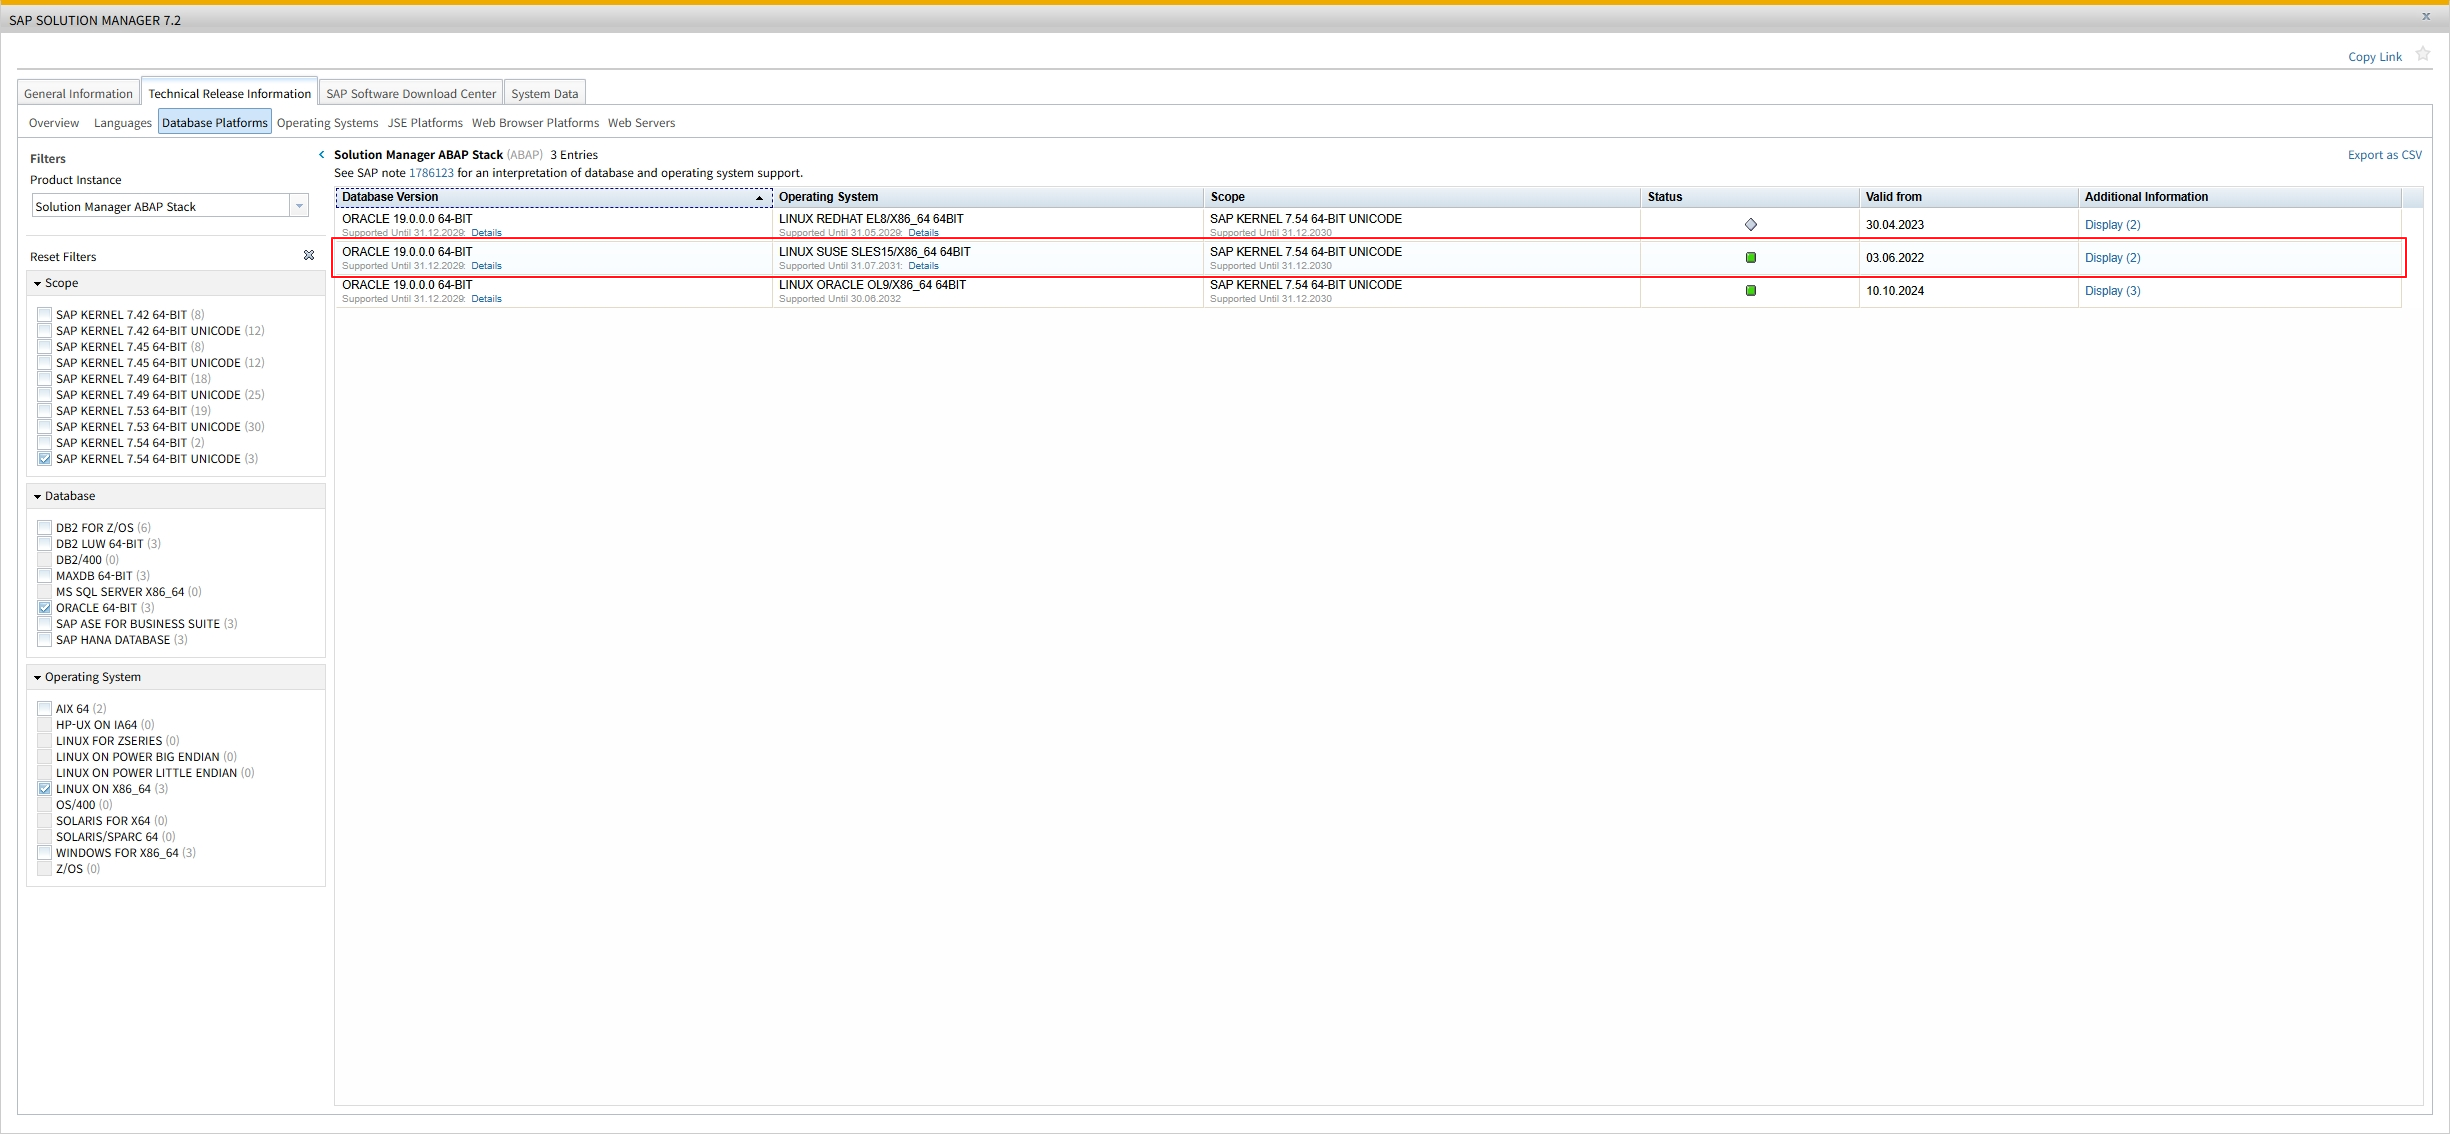Open Display (3) in the ORACLE OL9 row
Screen dimensions: 2450x1134
coord(2112,291)
